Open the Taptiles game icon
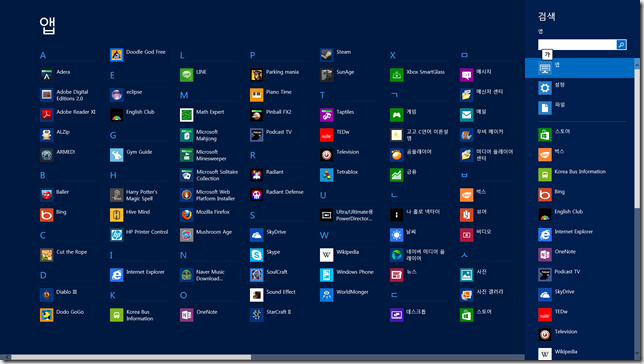644x364 pixels. click(327, 115)
